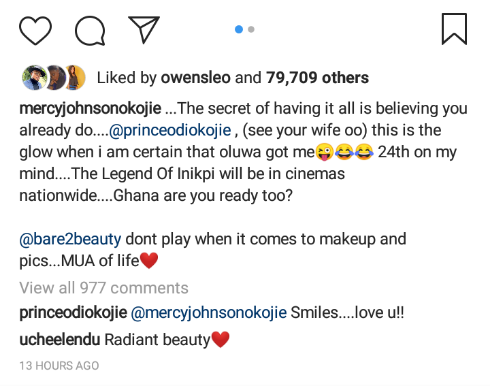Open the middle liker's profile avatar
490x386 pixels.
pos(55,77)
